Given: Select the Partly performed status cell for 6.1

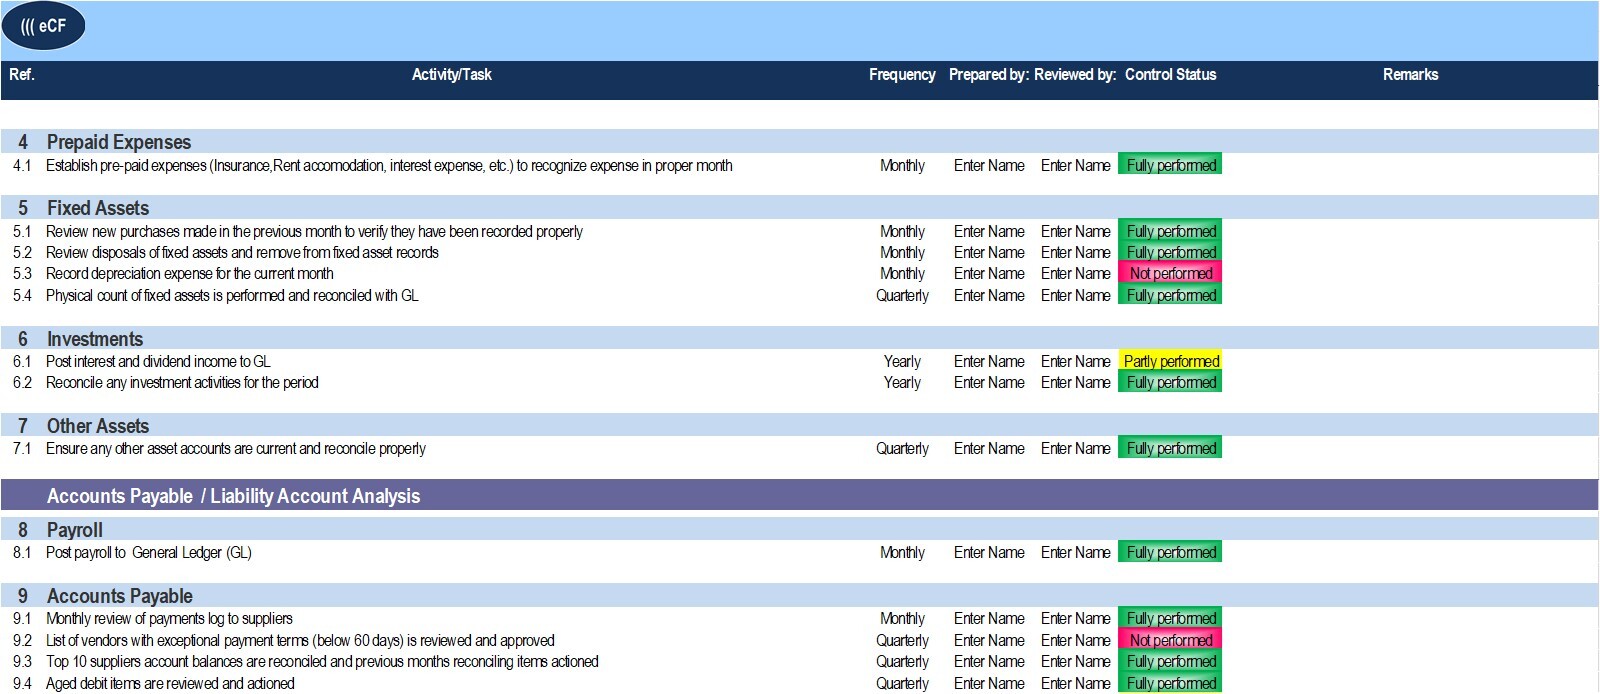Looking at the screenshot, I should coord(1170,361).
